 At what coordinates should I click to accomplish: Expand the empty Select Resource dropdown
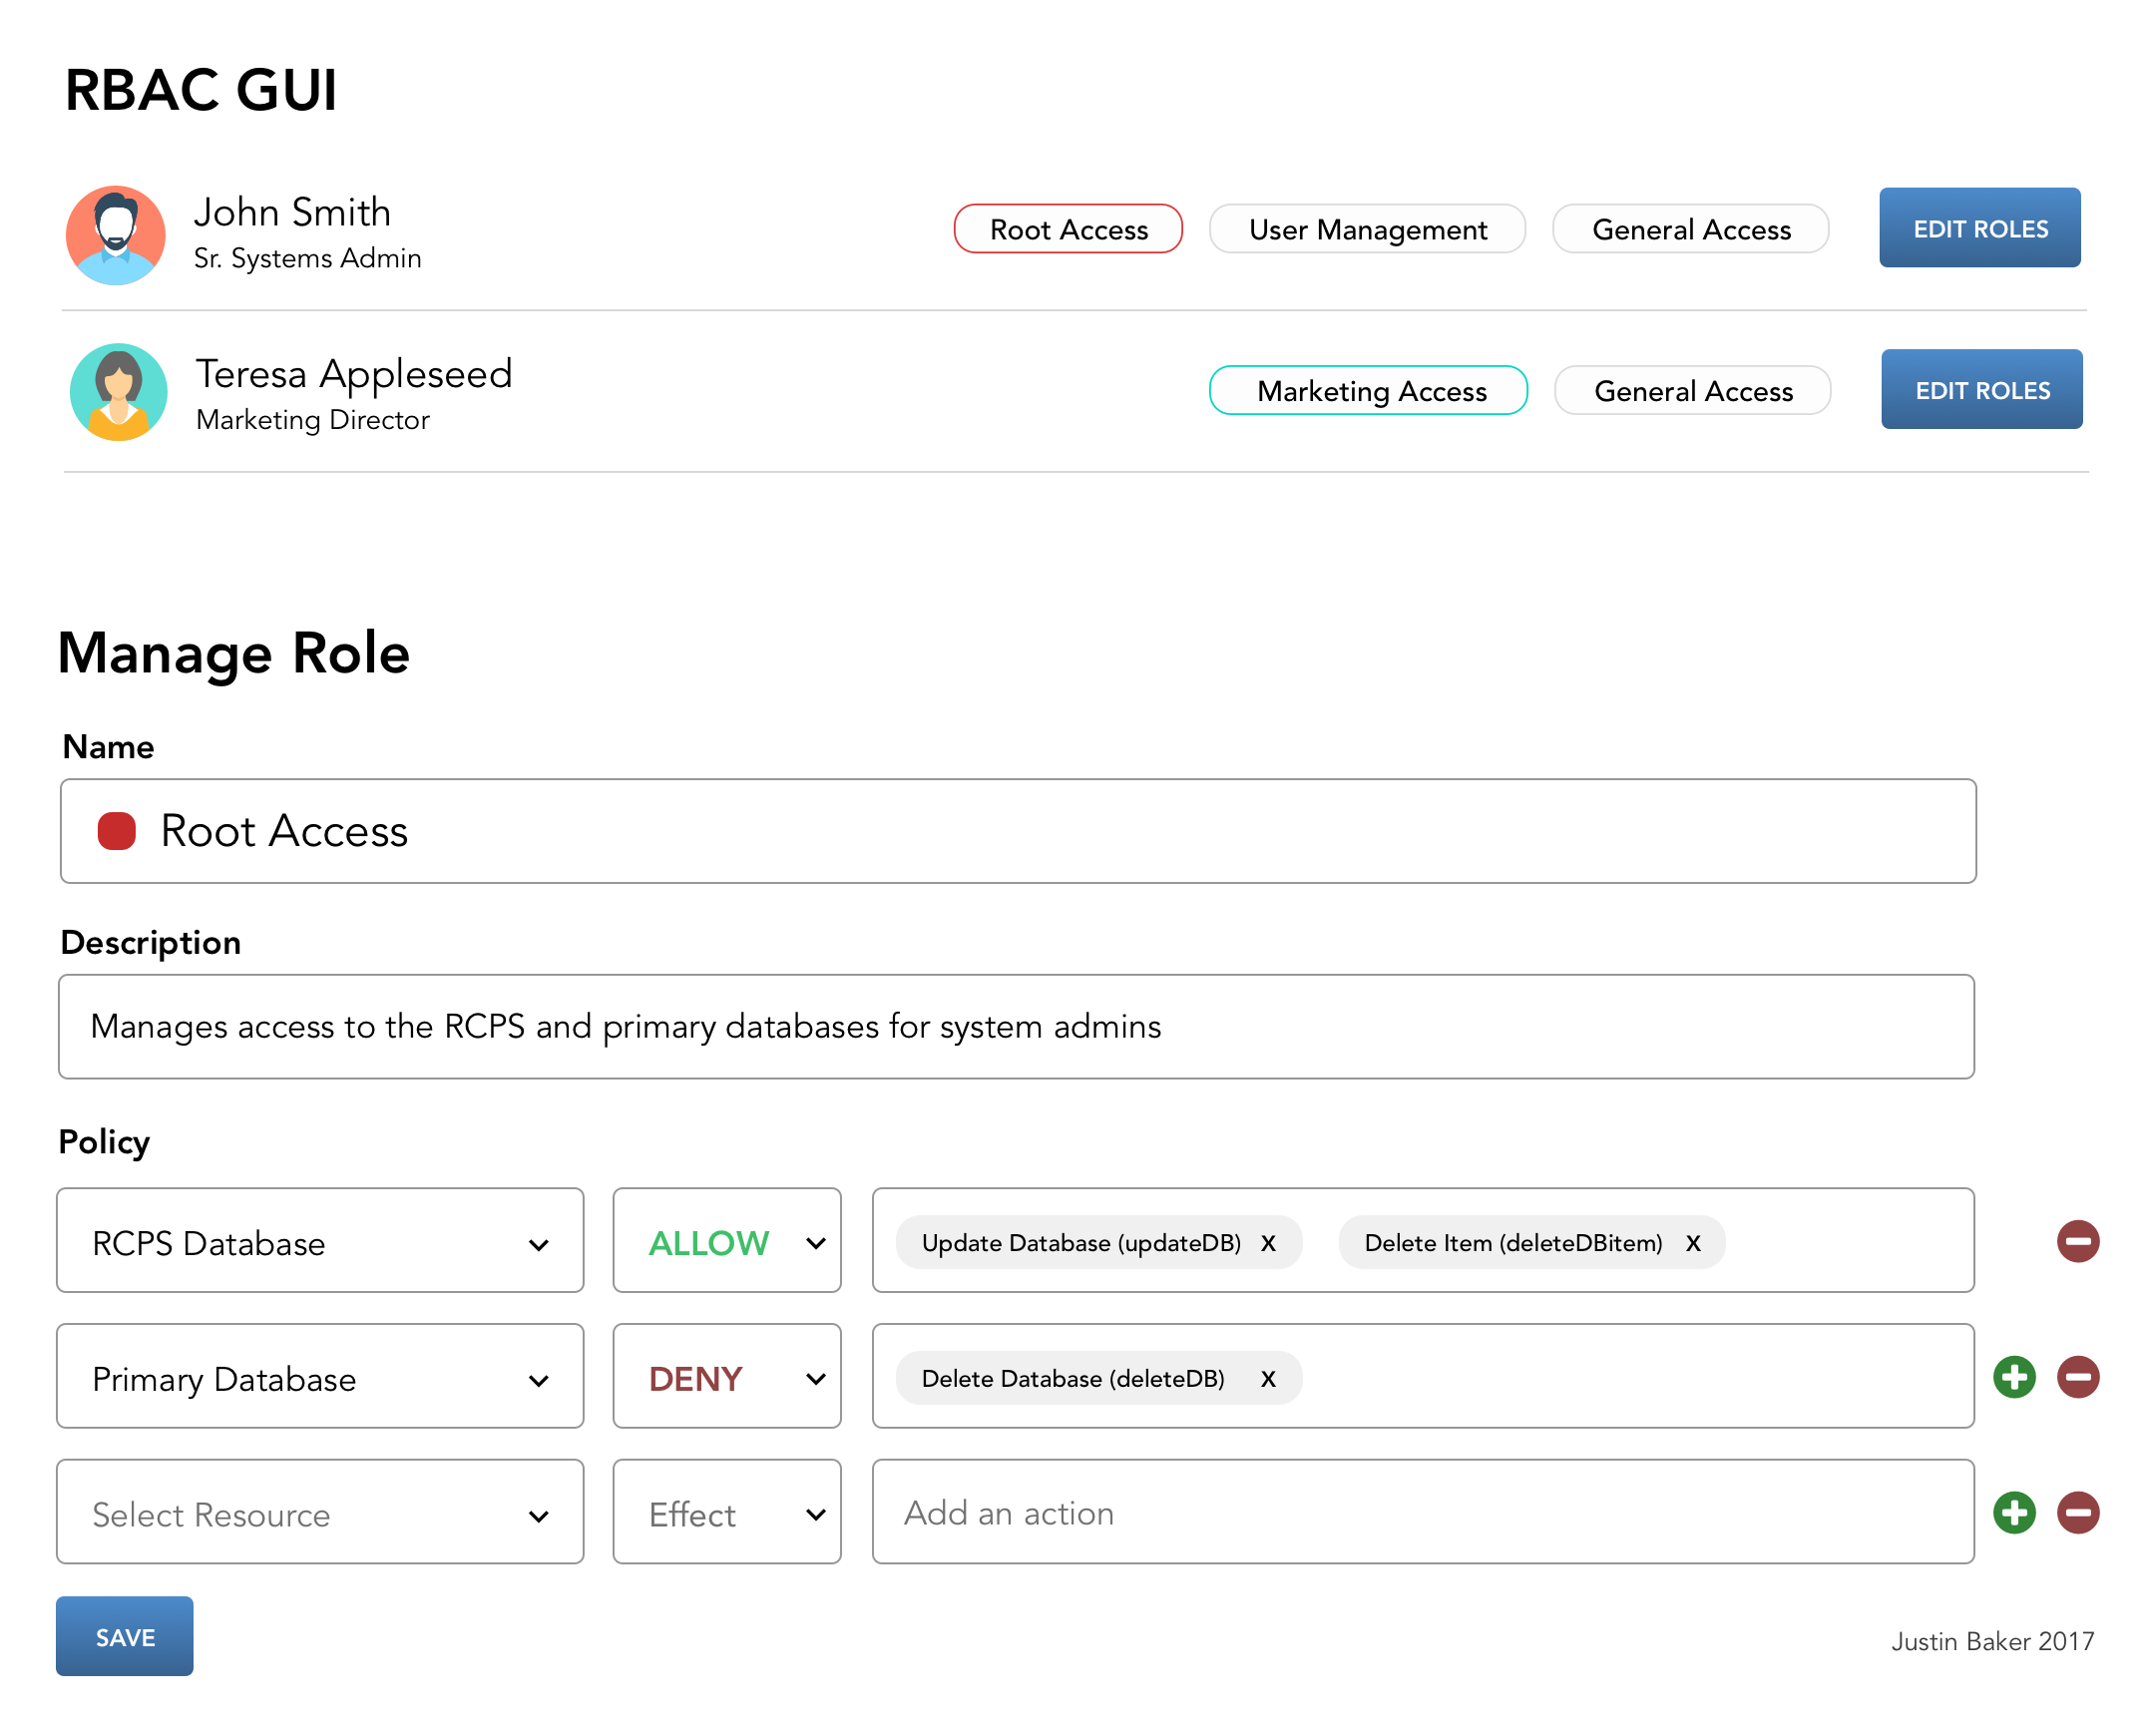pos(320,1515)
